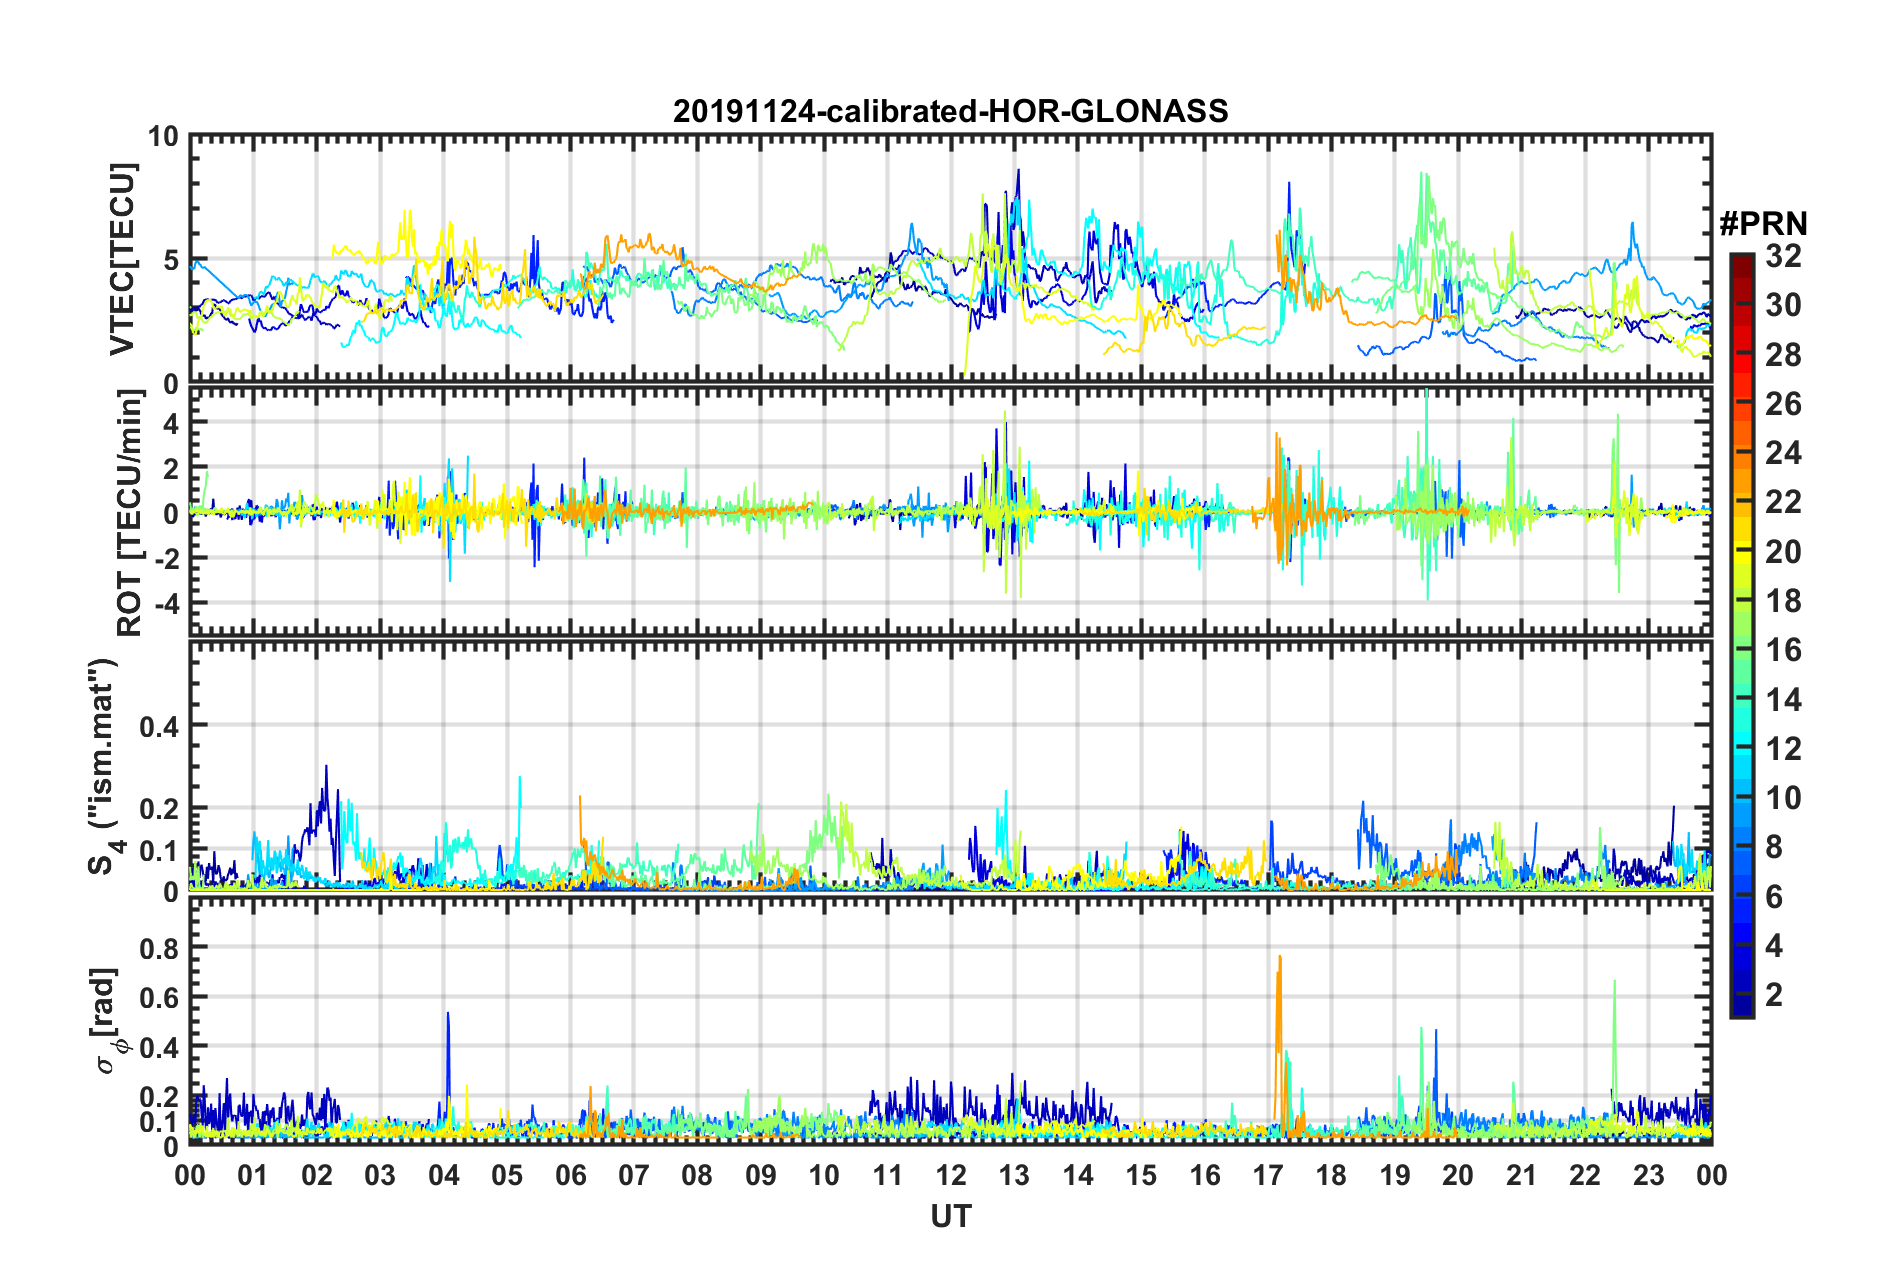This screenshot has height=1272, width=1902.
Task: Click x-axis tick label 16
Action: click(x=1205, y=1175)
